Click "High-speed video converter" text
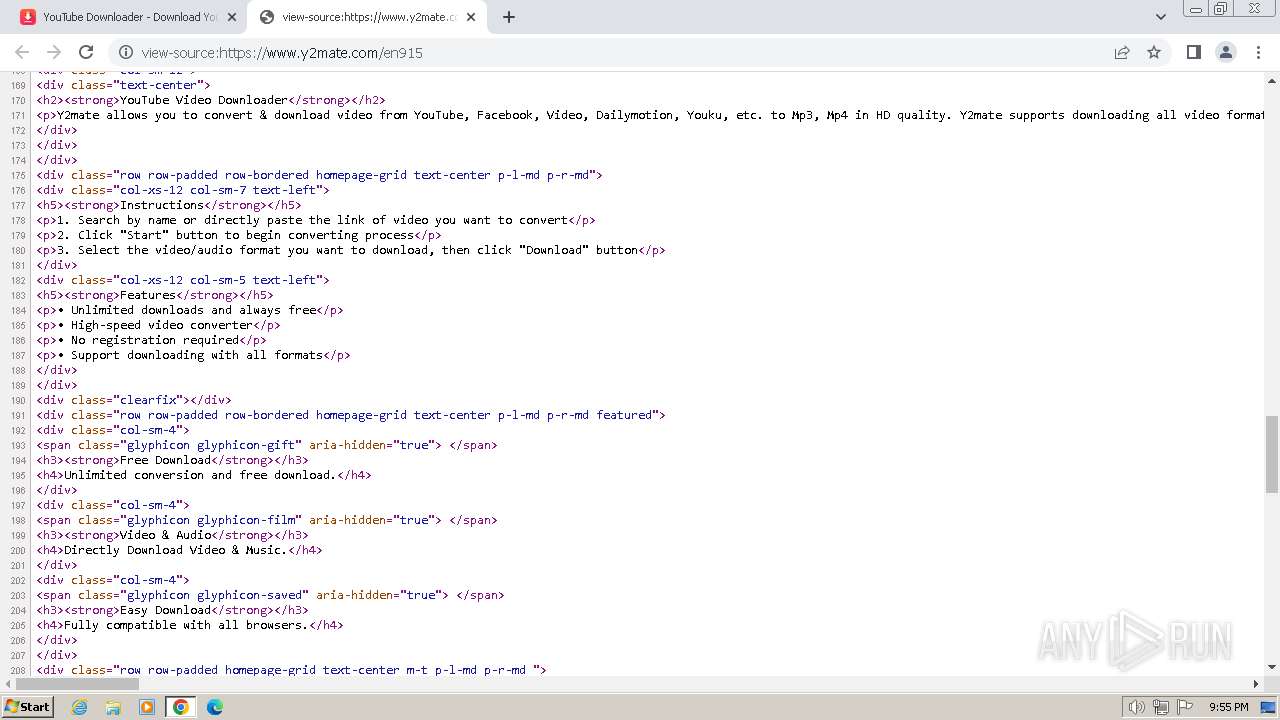This screenshot has width=1280, height=720. coord(161,325)
